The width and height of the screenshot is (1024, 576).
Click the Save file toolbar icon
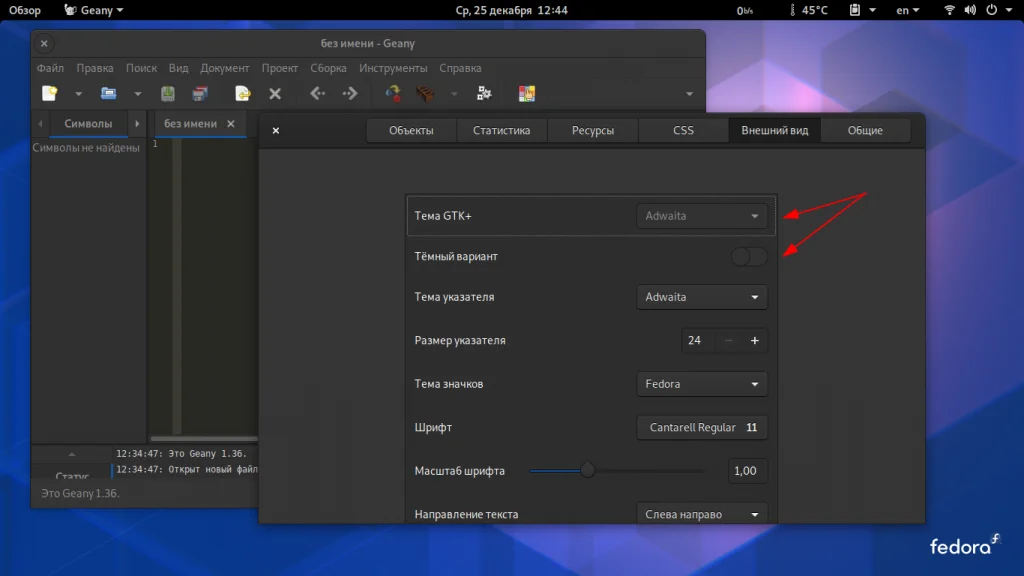[168, 94]
